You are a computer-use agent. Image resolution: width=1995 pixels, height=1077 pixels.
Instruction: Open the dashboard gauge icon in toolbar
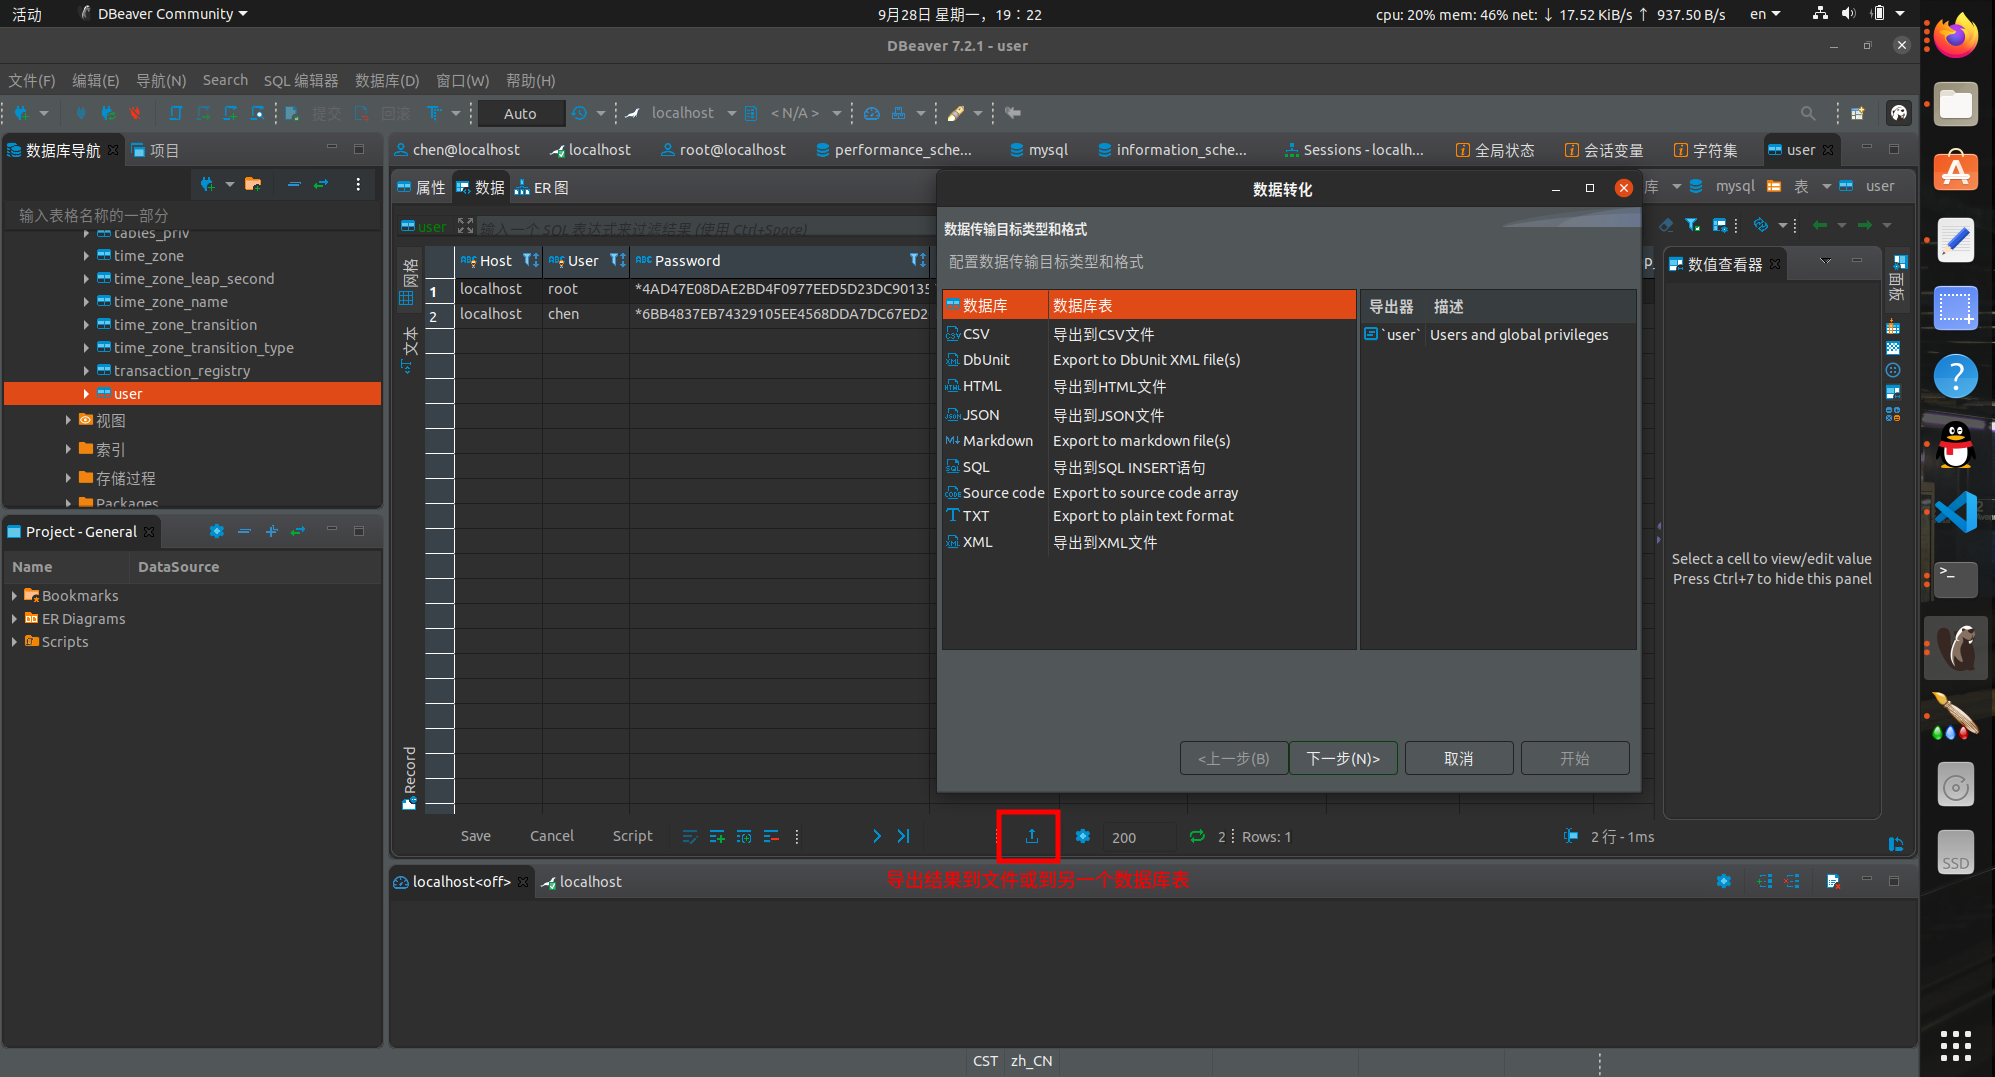click(x=872, y=113)
